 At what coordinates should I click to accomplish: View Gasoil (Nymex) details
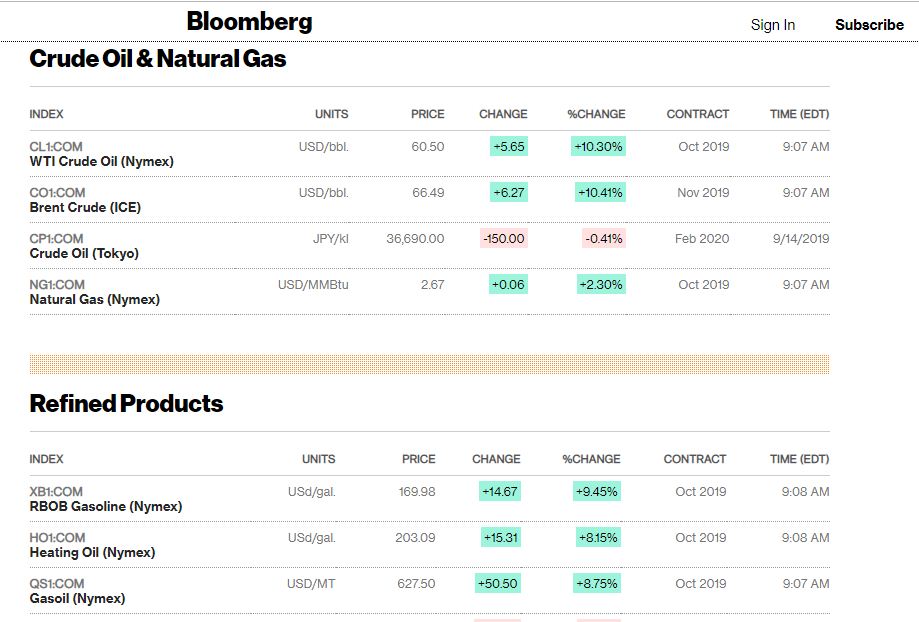(x=77, y=598)
